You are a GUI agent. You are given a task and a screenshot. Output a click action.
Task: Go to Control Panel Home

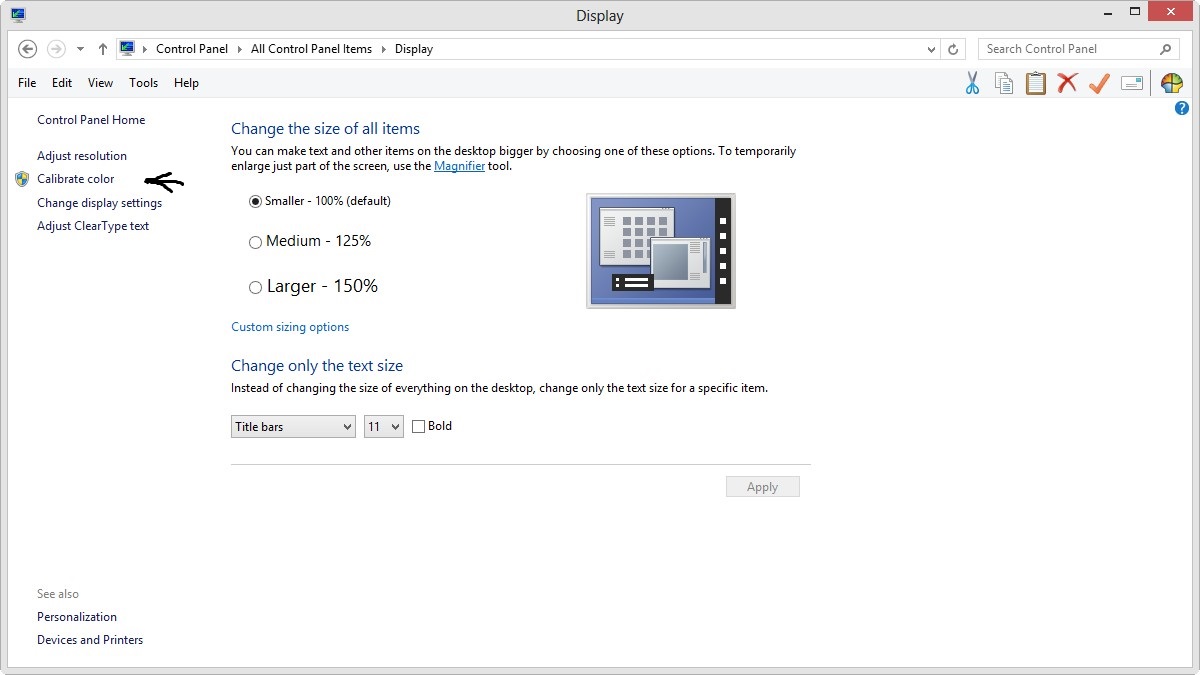pos(91,120)
